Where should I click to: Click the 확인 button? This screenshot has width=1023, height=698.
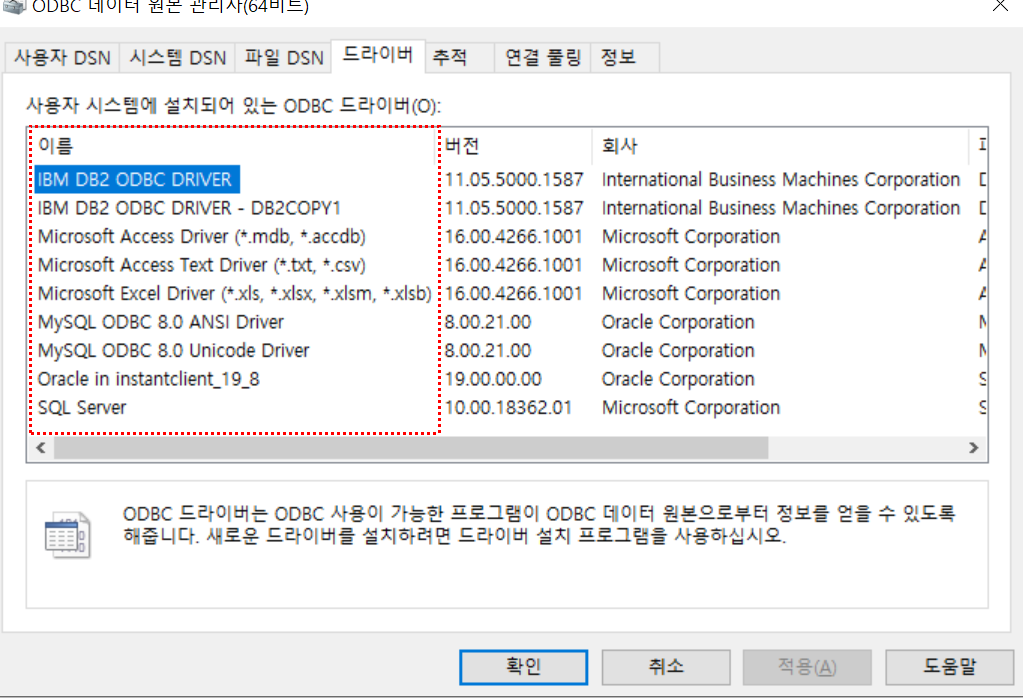pyautogui.click(x=523, y=667)
